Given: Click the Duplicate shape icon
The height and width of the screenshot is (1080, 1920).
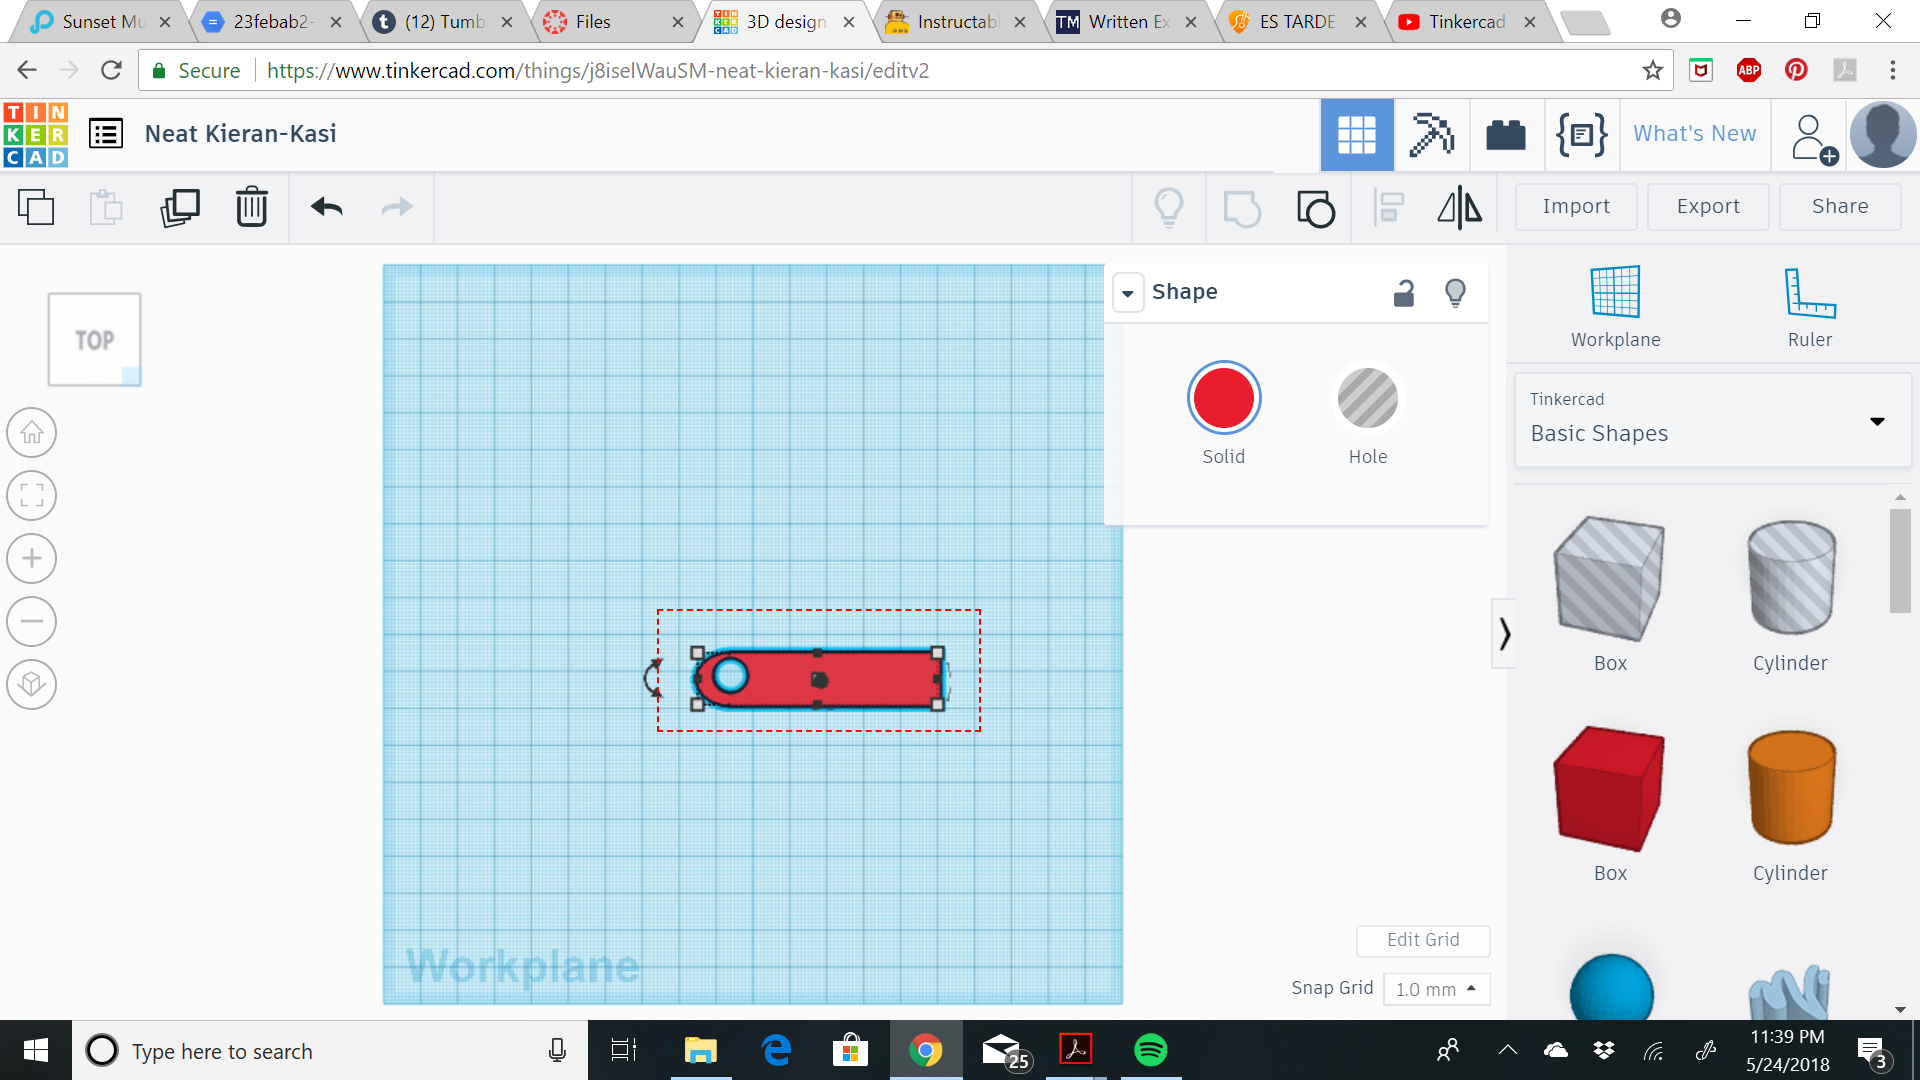Looking at the screenshot, I should pyautogui.click(x=179, y=206).
